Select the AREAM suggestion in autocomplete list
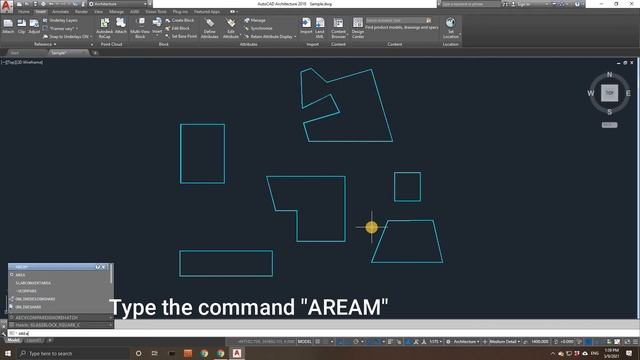The height and width of the screenshot is (360, 640). click(59, 267)
